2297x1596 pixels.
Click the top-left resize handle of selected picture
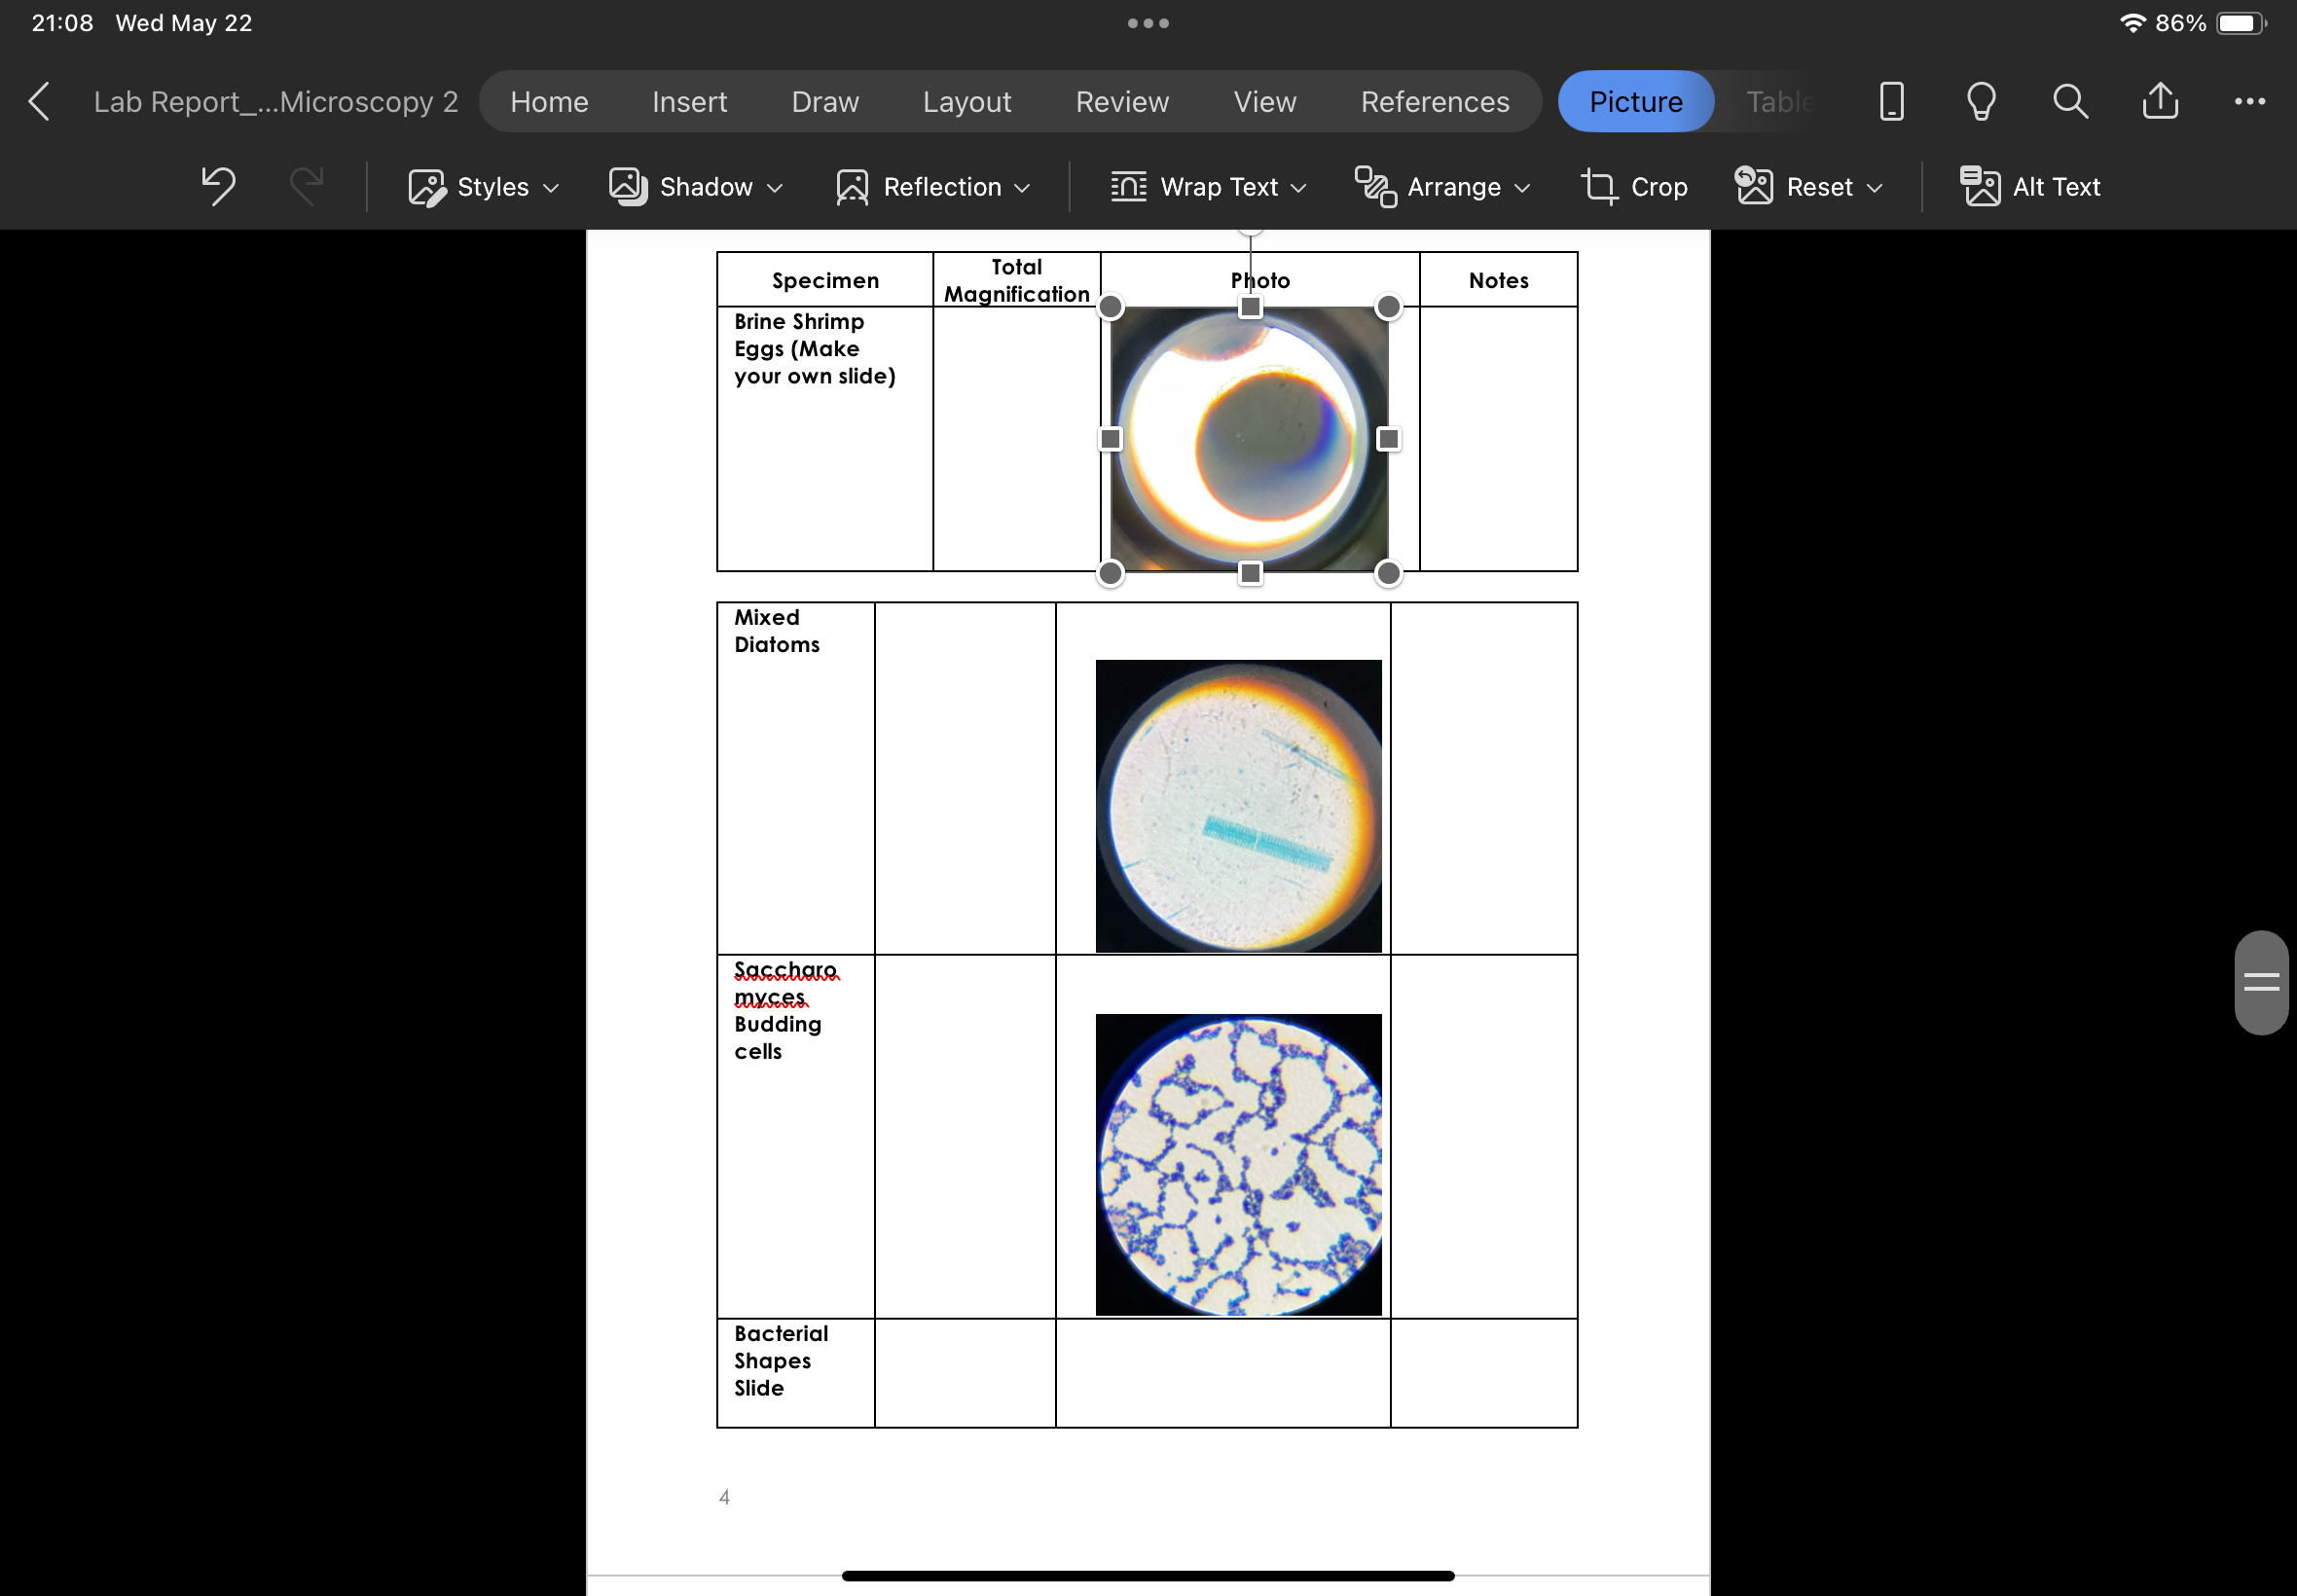point(1111,307)
